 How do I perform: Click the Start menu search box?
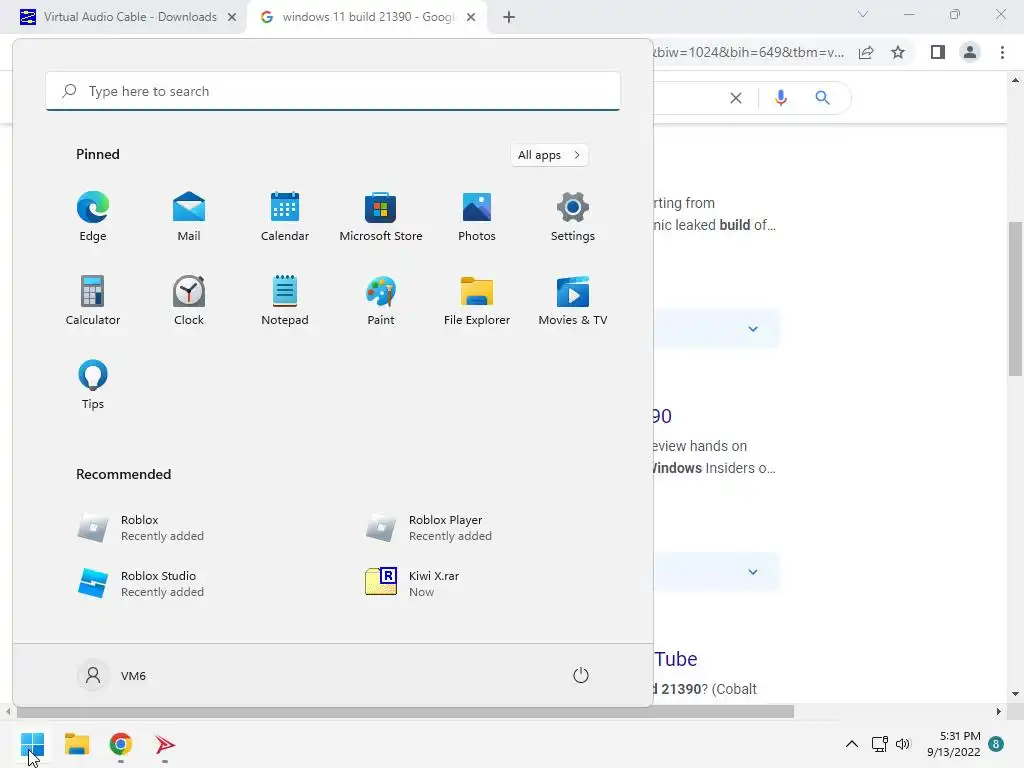(333, 91)
